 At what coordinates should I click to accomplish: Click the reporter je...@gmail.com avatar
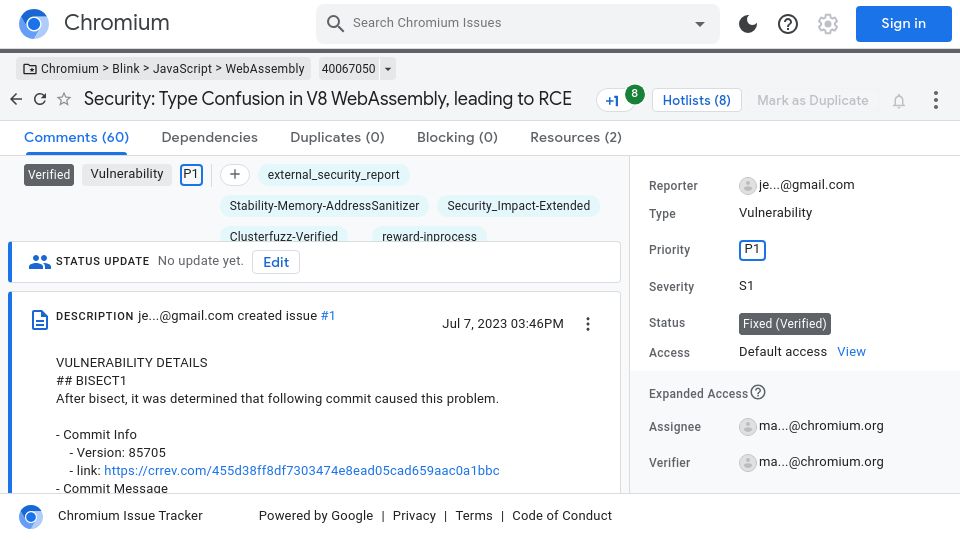[x=747, y=186]
